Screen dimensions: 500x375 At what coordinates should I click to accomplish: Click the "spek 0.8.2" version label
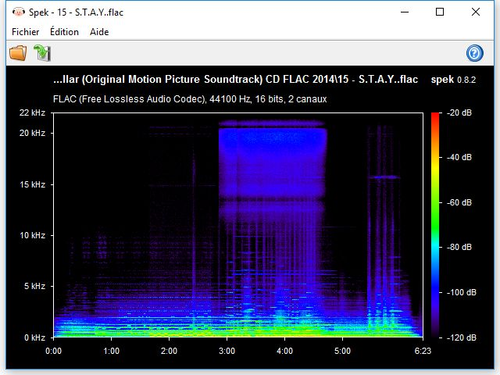[x=453, y=80]
